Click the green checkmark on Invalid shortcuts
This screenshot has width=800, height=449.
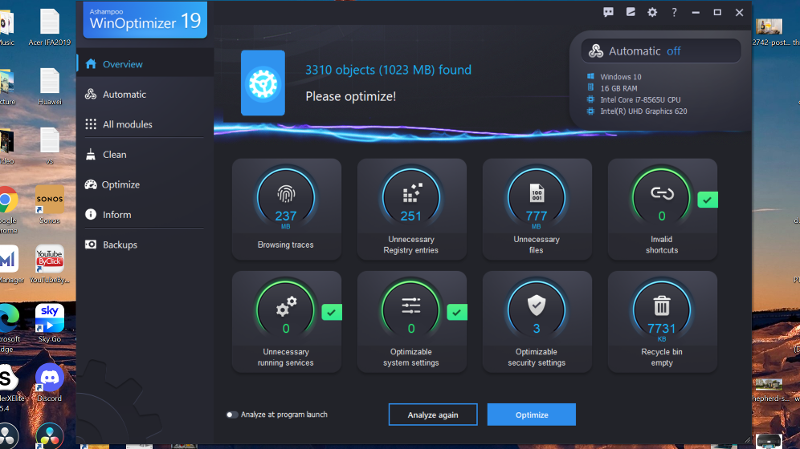(x=707, y=200)
